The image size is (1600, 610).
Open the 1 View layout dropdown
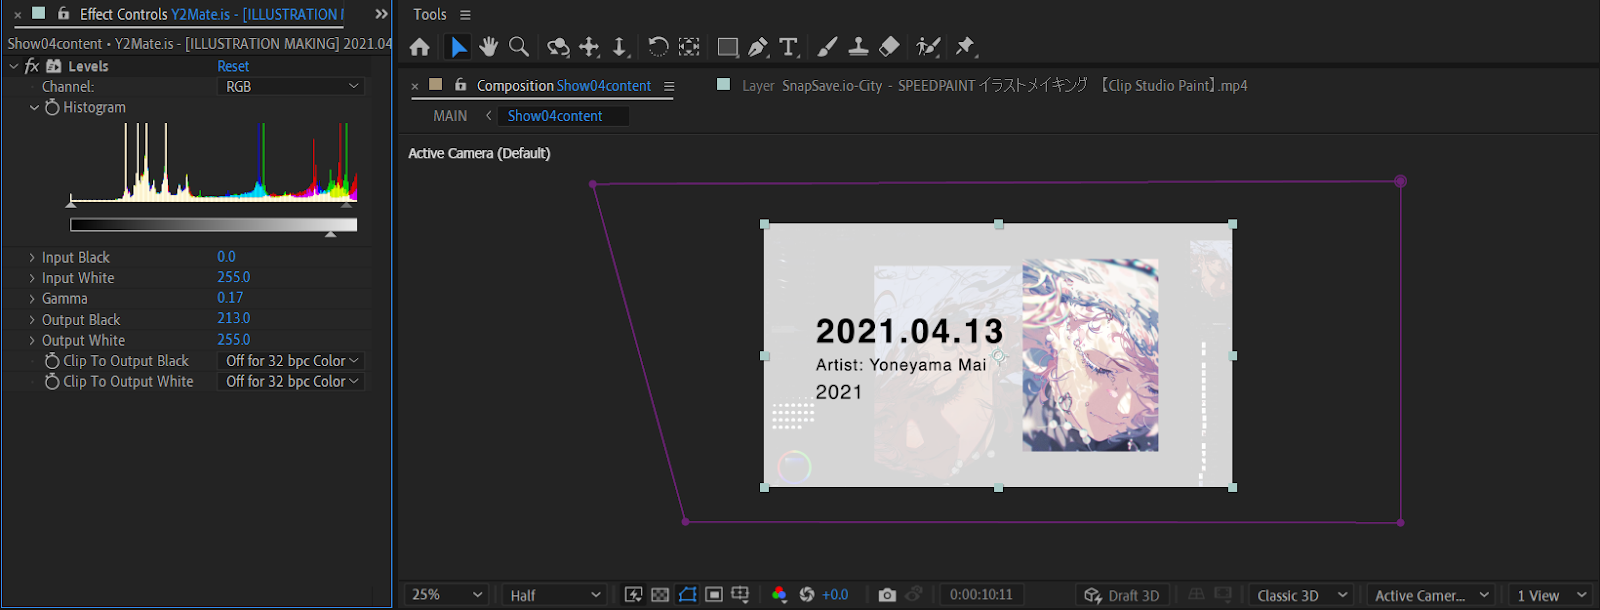click(x=1551, y=595)
